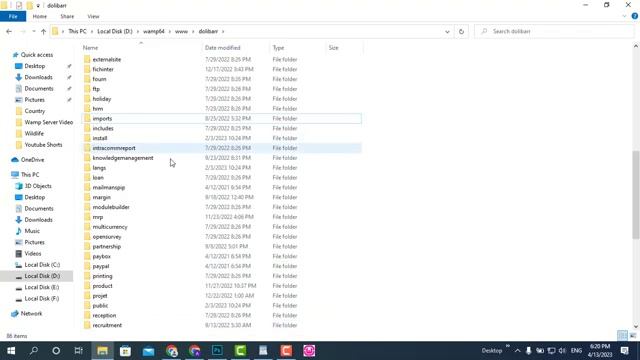Expand chevron after dolibarr in the address bar
Image resolution: width=640 pixels, height=360 pixels.
pos(223,31)
